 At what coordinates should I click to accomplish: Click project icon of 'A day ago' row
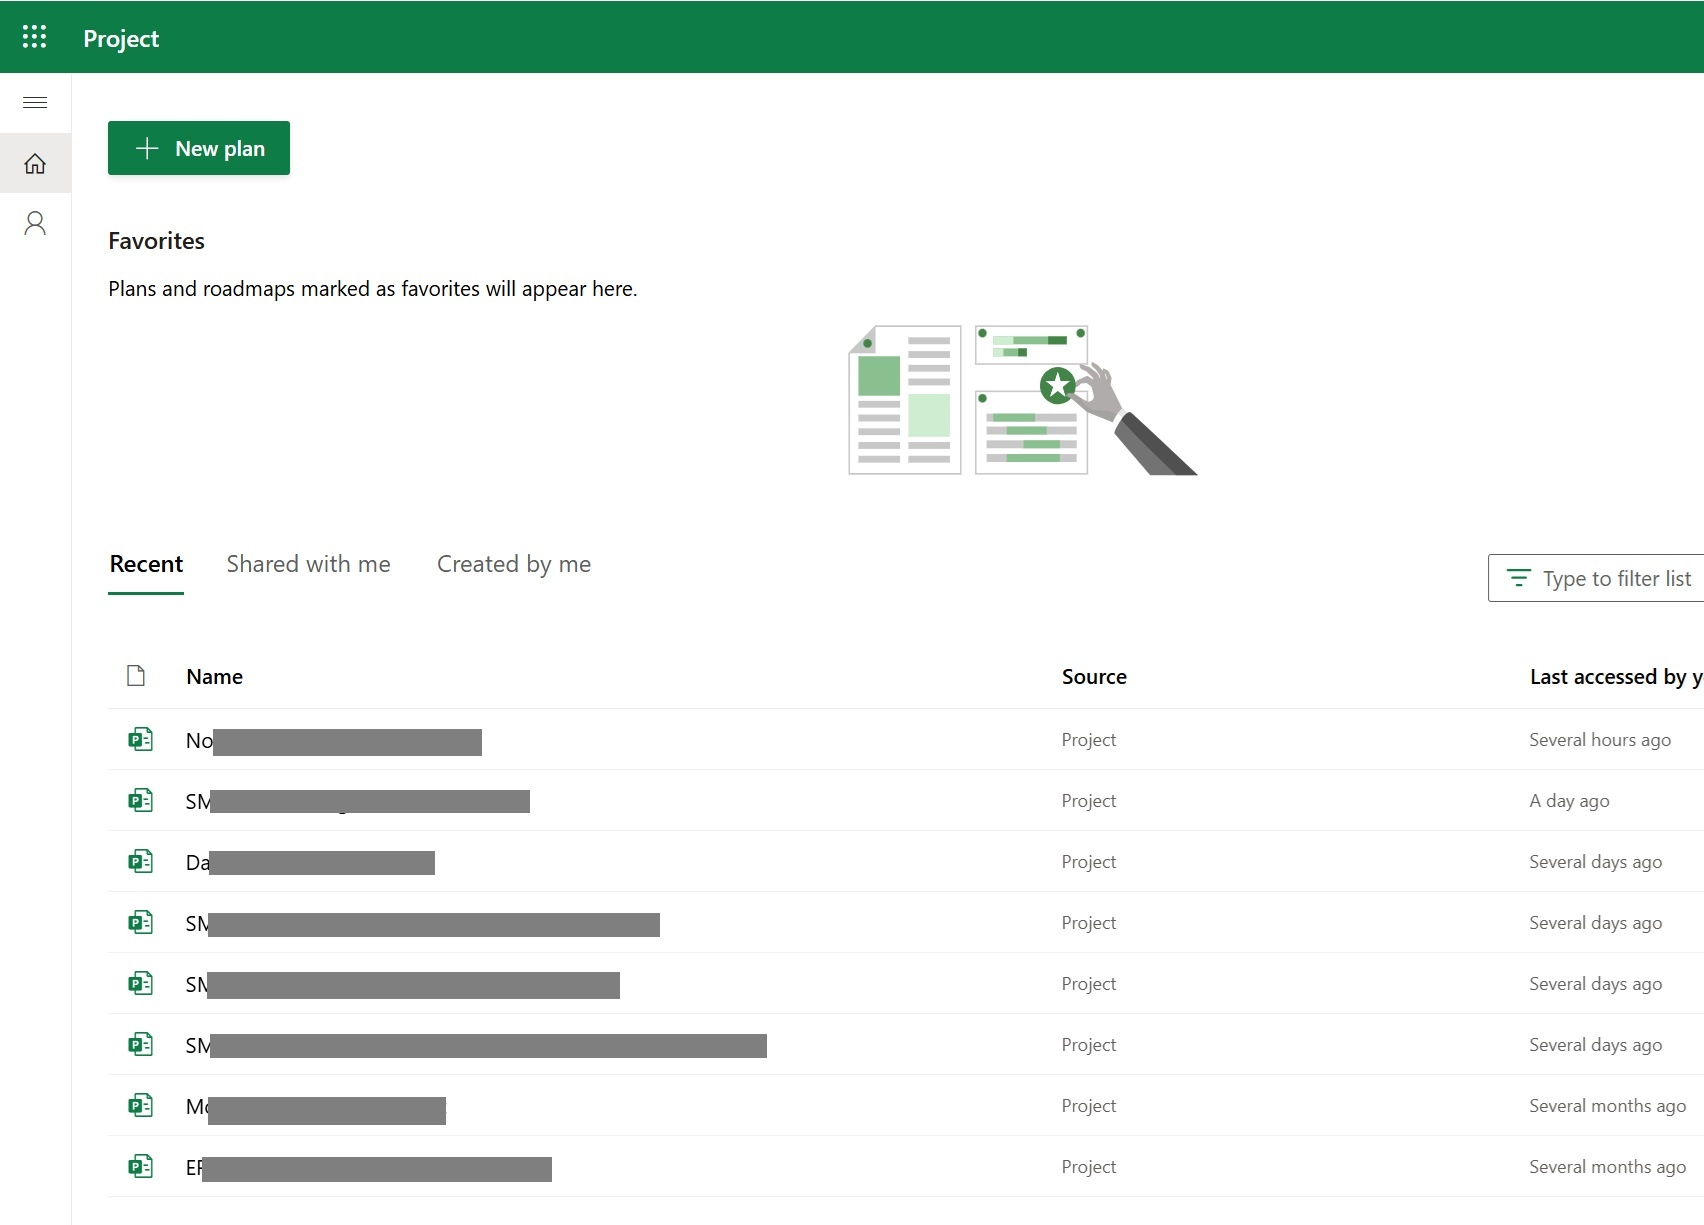[x=141, y=801]
